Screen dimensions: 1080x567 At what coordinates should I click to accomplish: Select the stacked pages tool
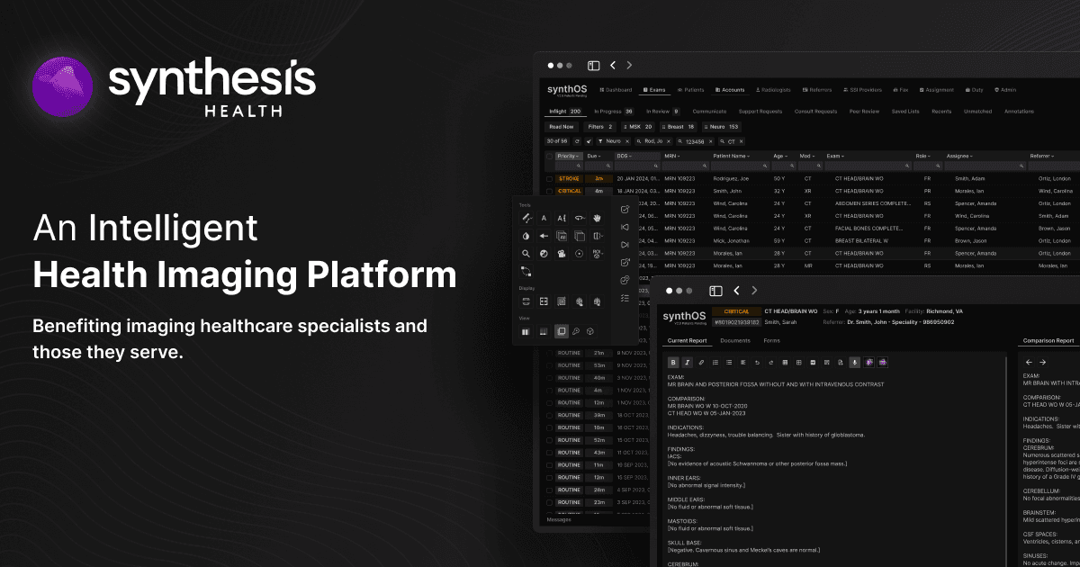pyautogui.click(x=579, y=236)
